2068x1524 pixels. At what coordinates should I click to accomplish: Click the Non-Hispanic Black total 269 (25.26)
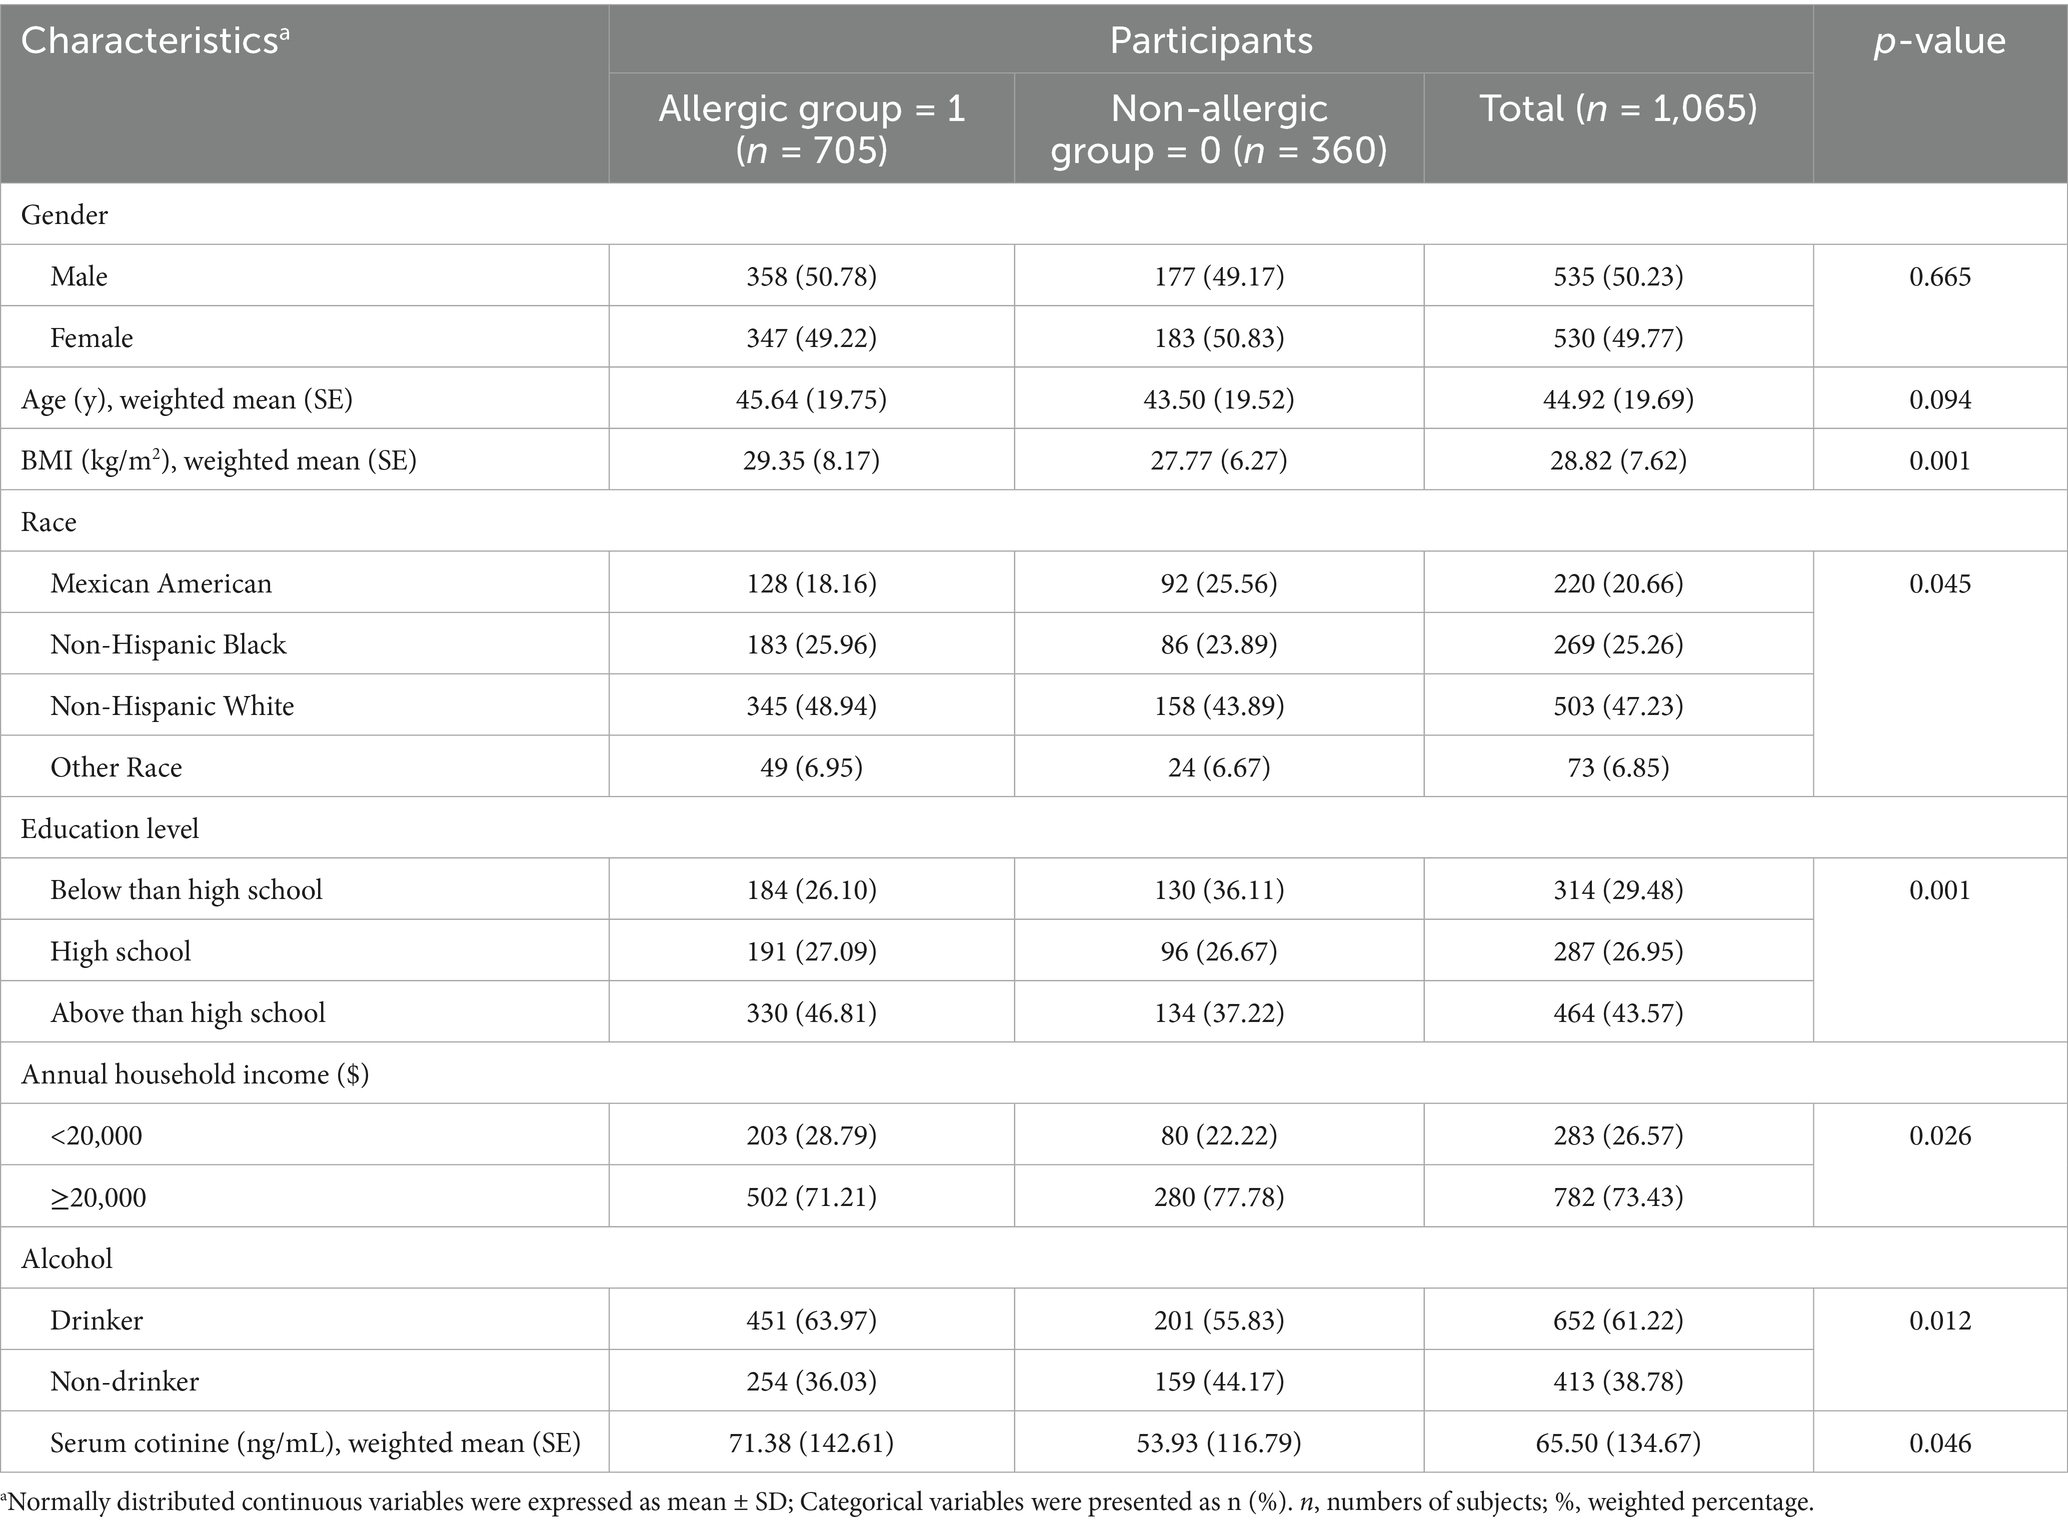[x=1618, y=644]
